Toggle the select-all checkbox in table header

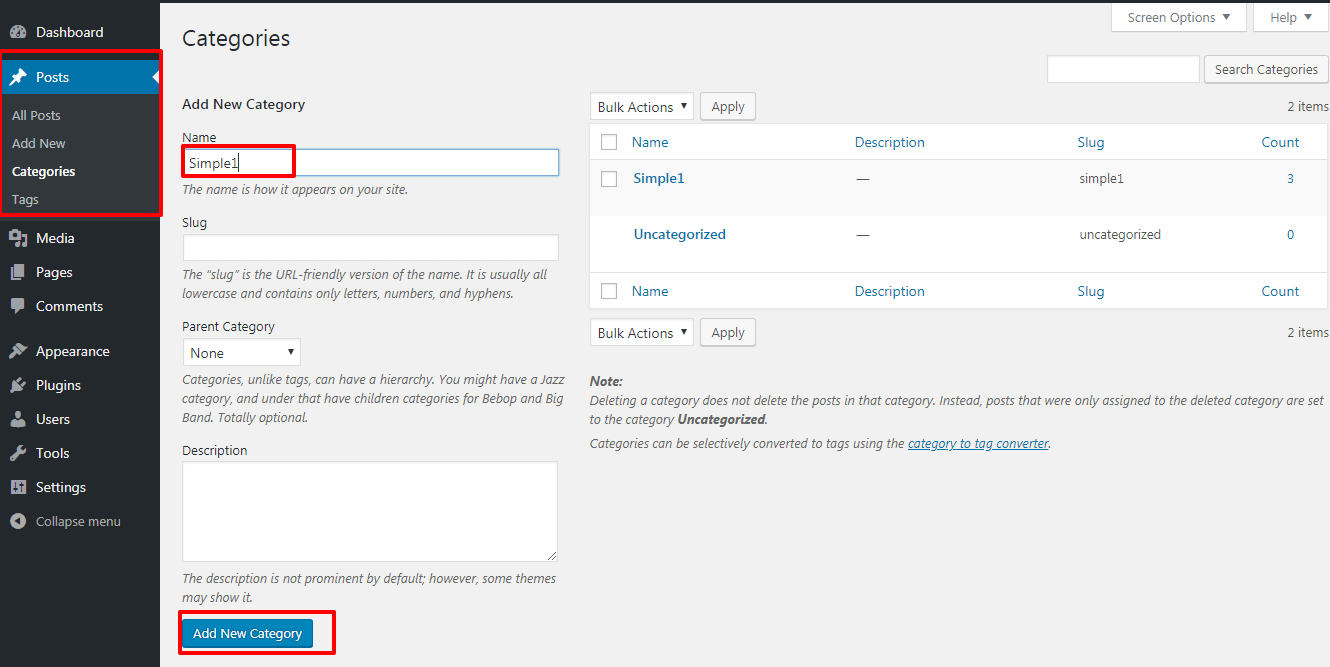pyautogui.click(x=609, y=142)
